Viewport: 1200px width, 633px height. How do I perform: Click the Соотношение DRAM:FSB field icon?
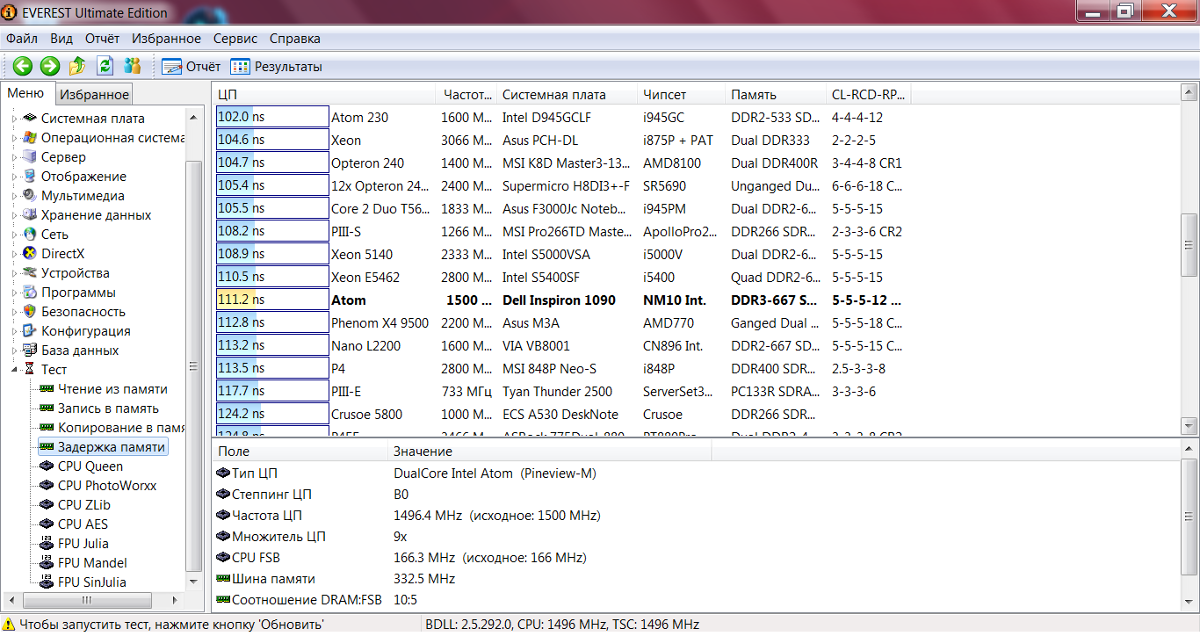223,600
